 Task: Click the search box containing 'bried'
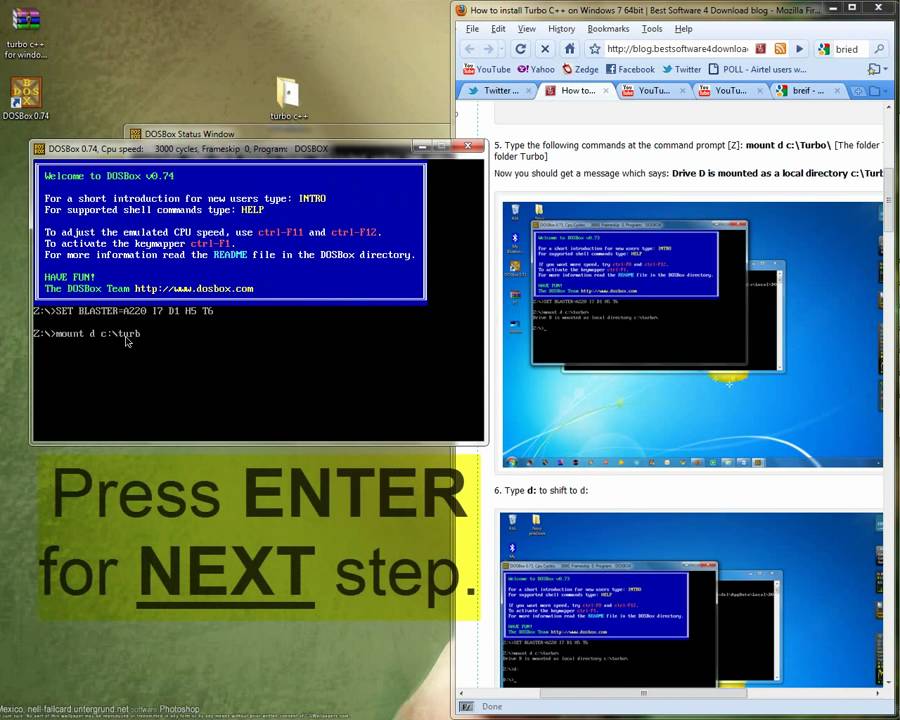pos(850,49)
